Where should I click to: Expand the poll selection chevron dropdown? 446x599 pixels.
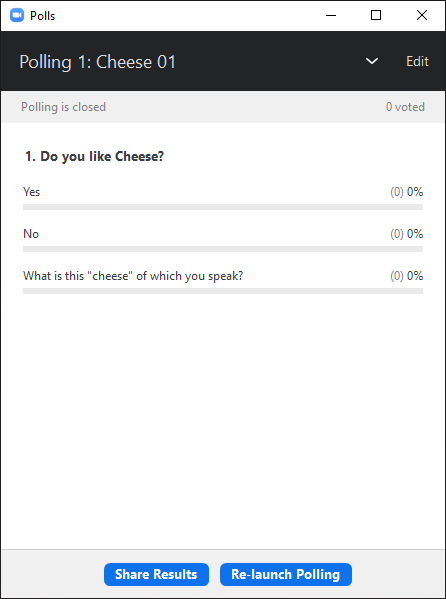(x=371, y=61)
